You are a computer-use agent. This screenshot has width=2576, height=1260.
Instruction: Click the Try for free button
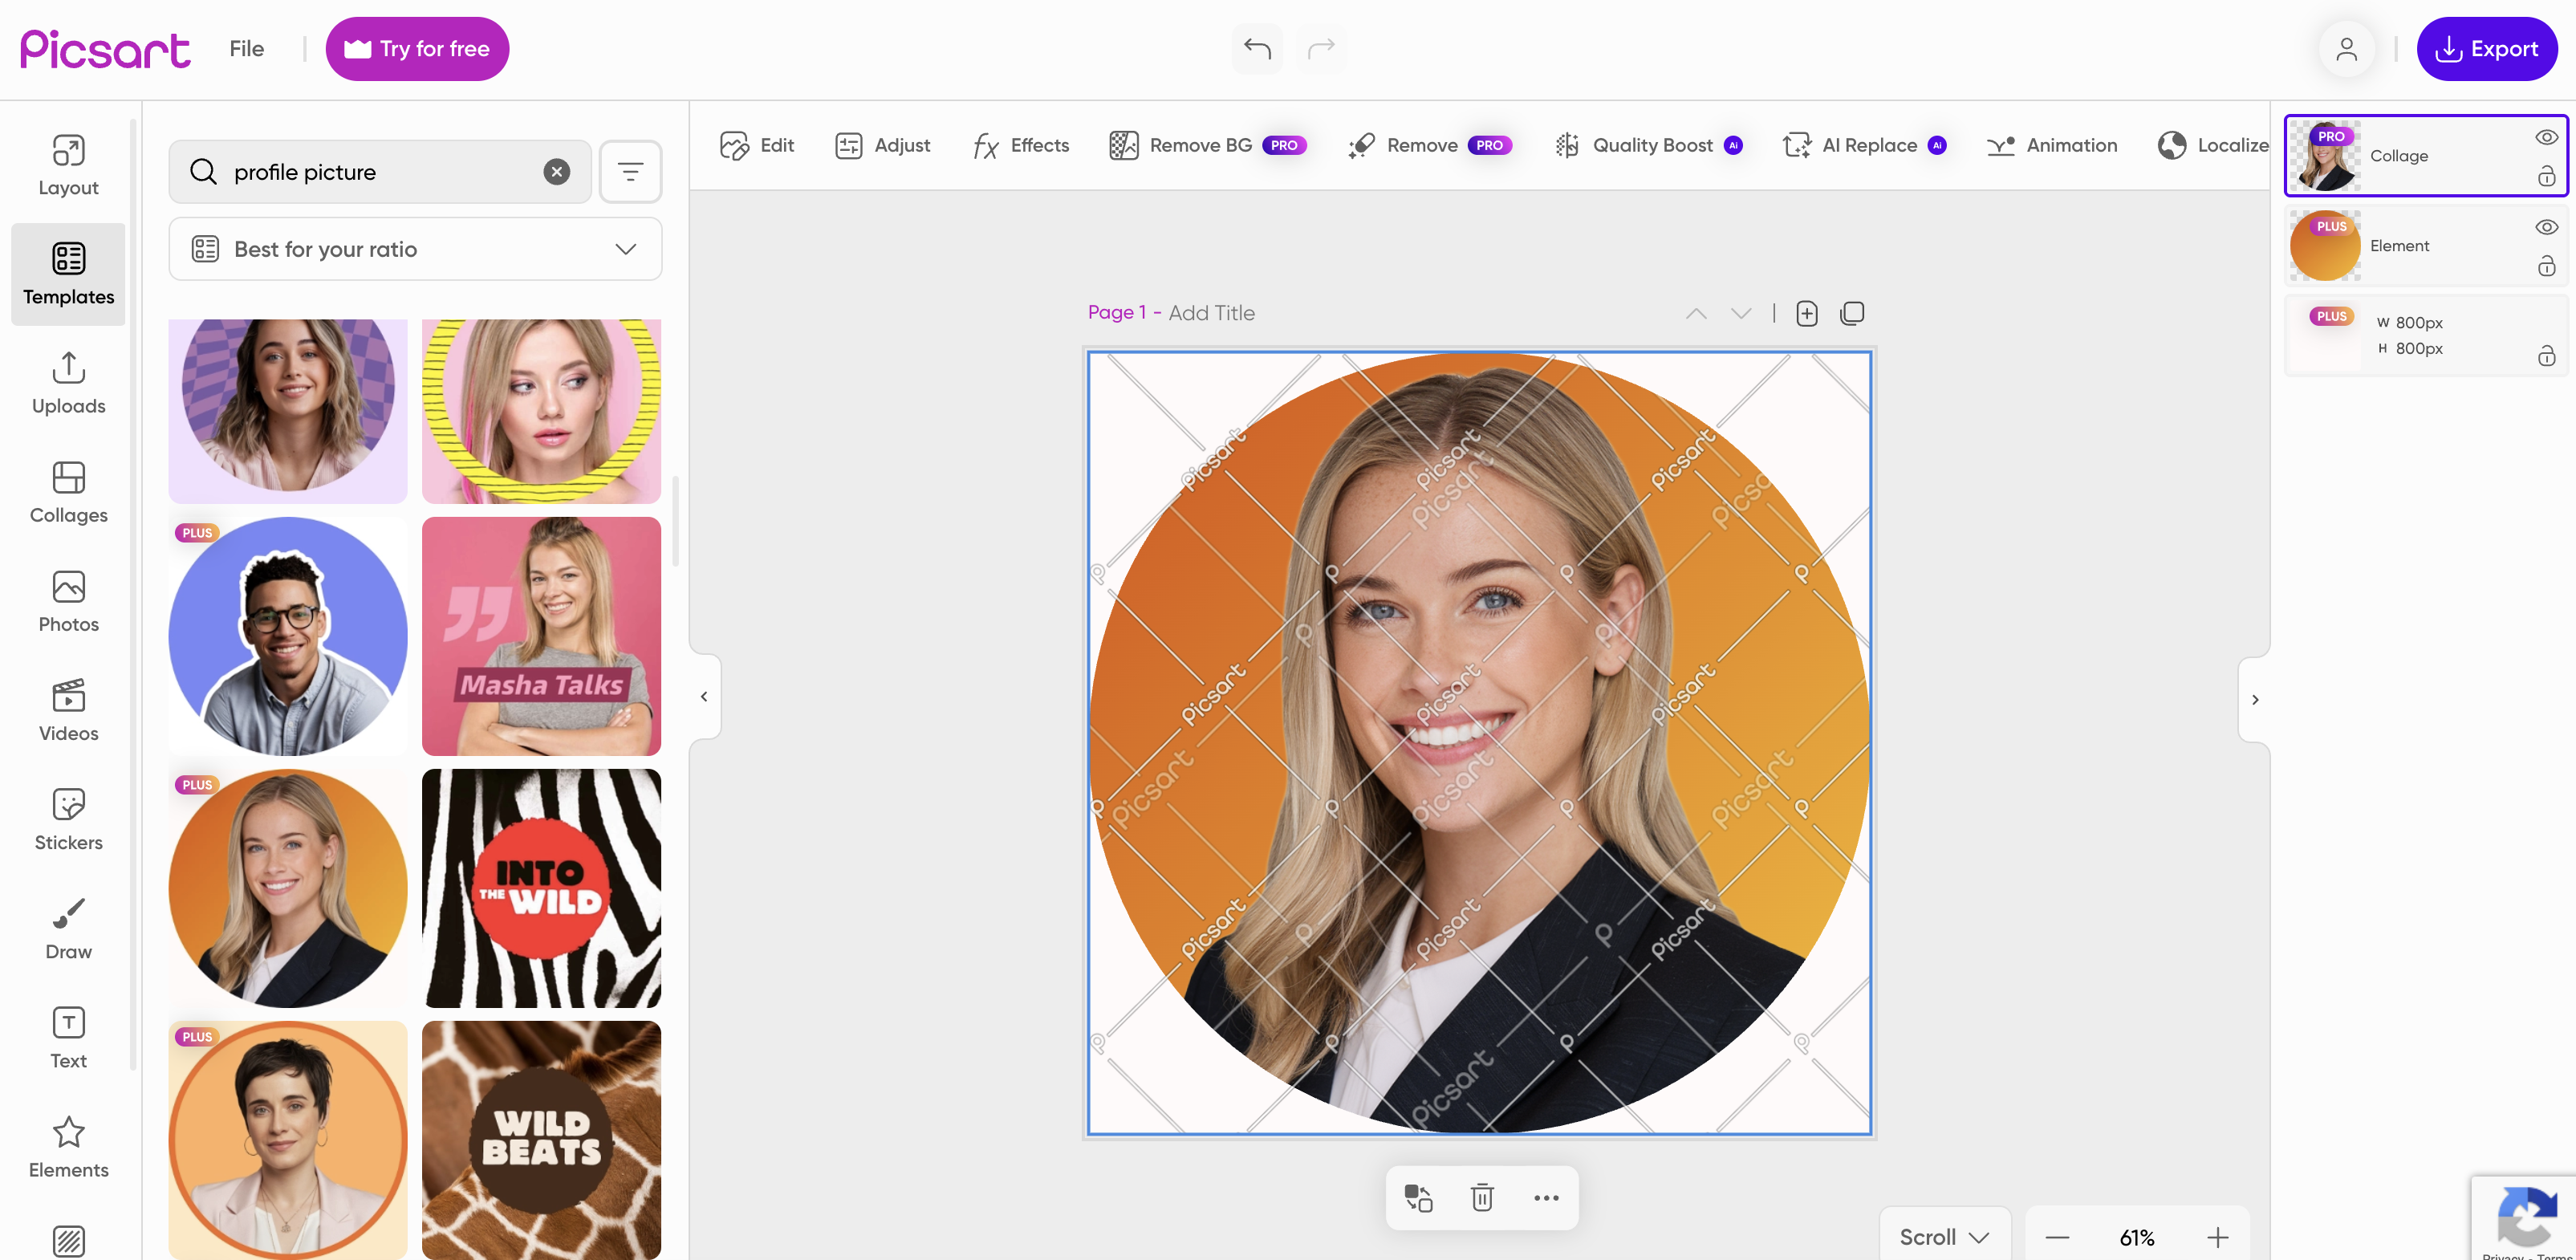pyautogui.click(x=417, y=48)
